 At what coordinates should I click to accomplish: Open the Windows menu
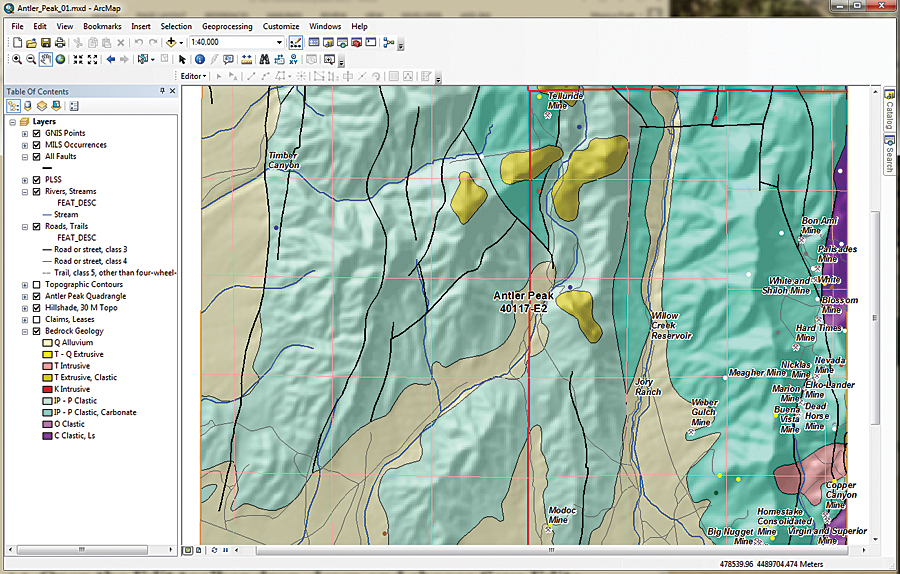(x=325, y=26)
